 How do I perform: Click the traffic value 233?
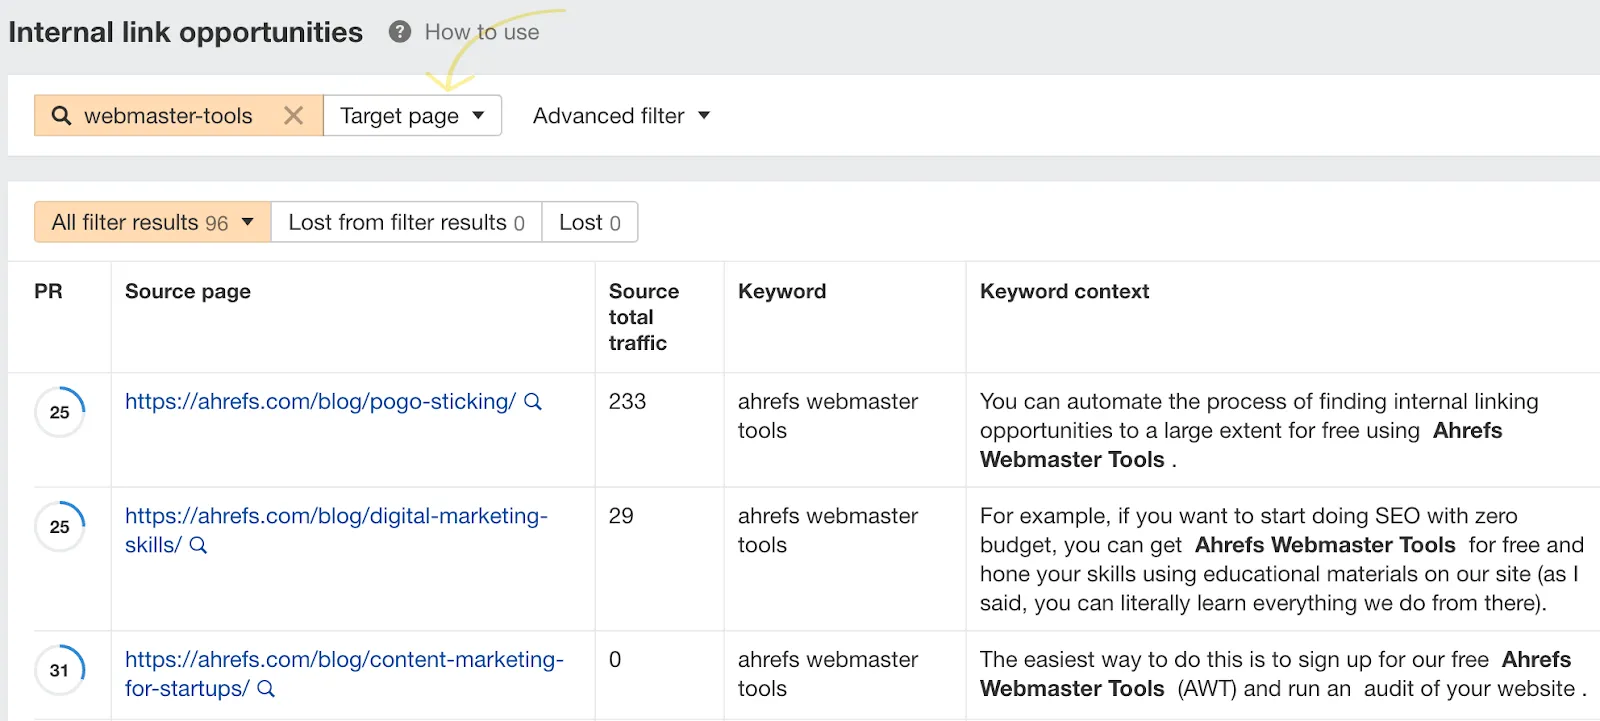pos(627,402)
